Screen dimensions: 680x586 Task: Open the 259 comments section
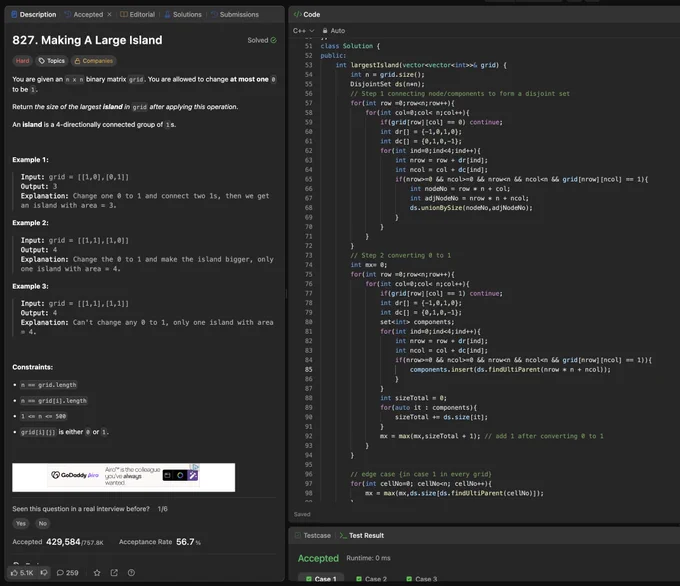coord(67,573)
